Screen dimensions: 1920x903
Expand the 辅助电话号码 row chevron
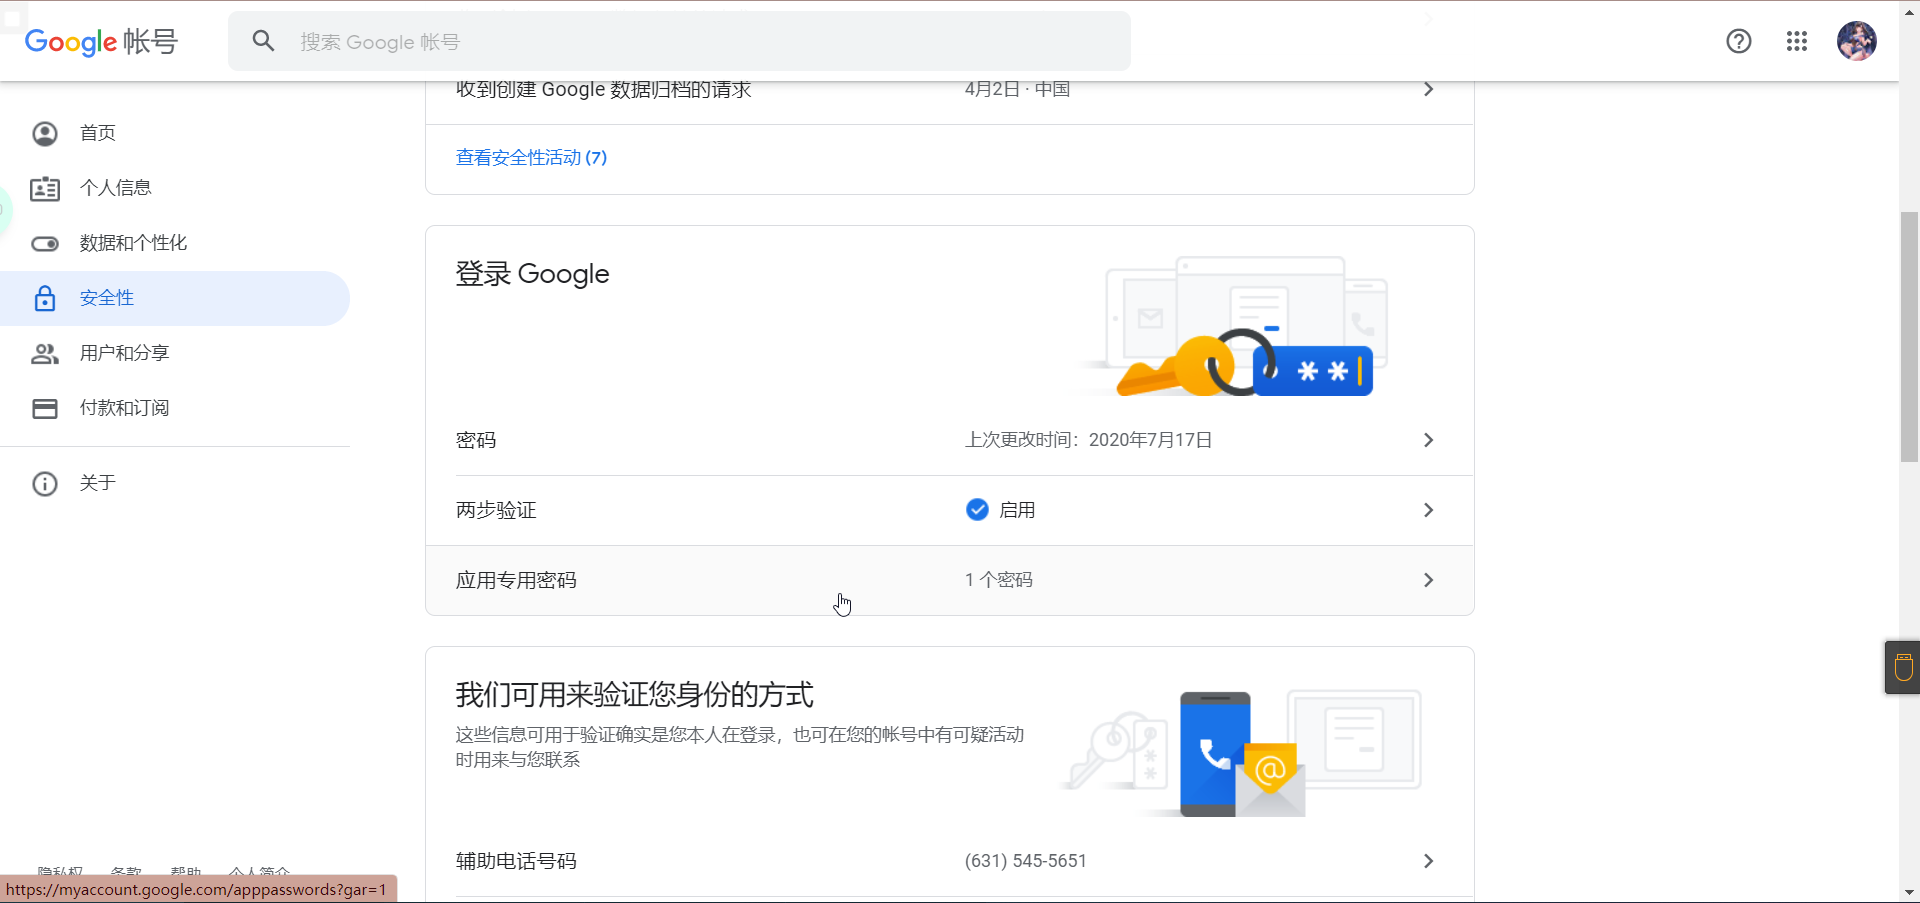(x=1428, y=861)
